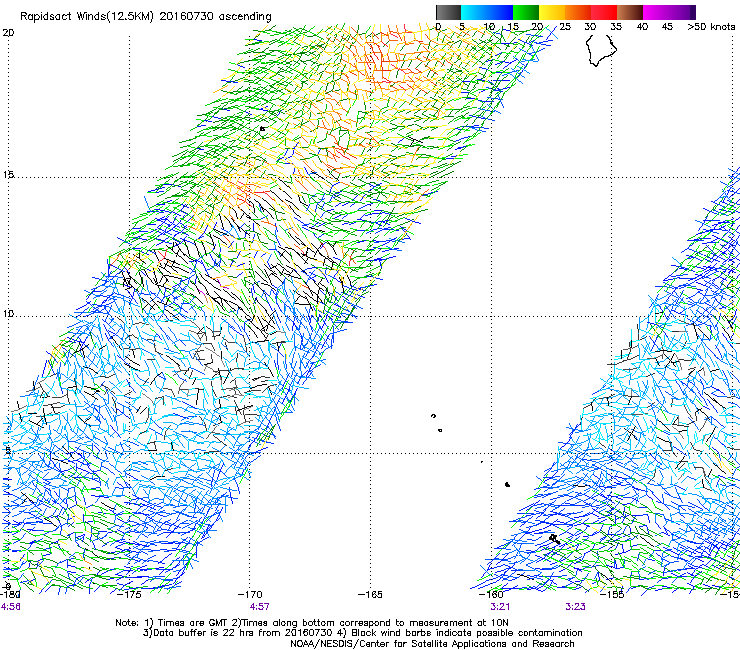Click the purple pass time '3:21'
Screen dimensions: 740x650
pos(500,607)
